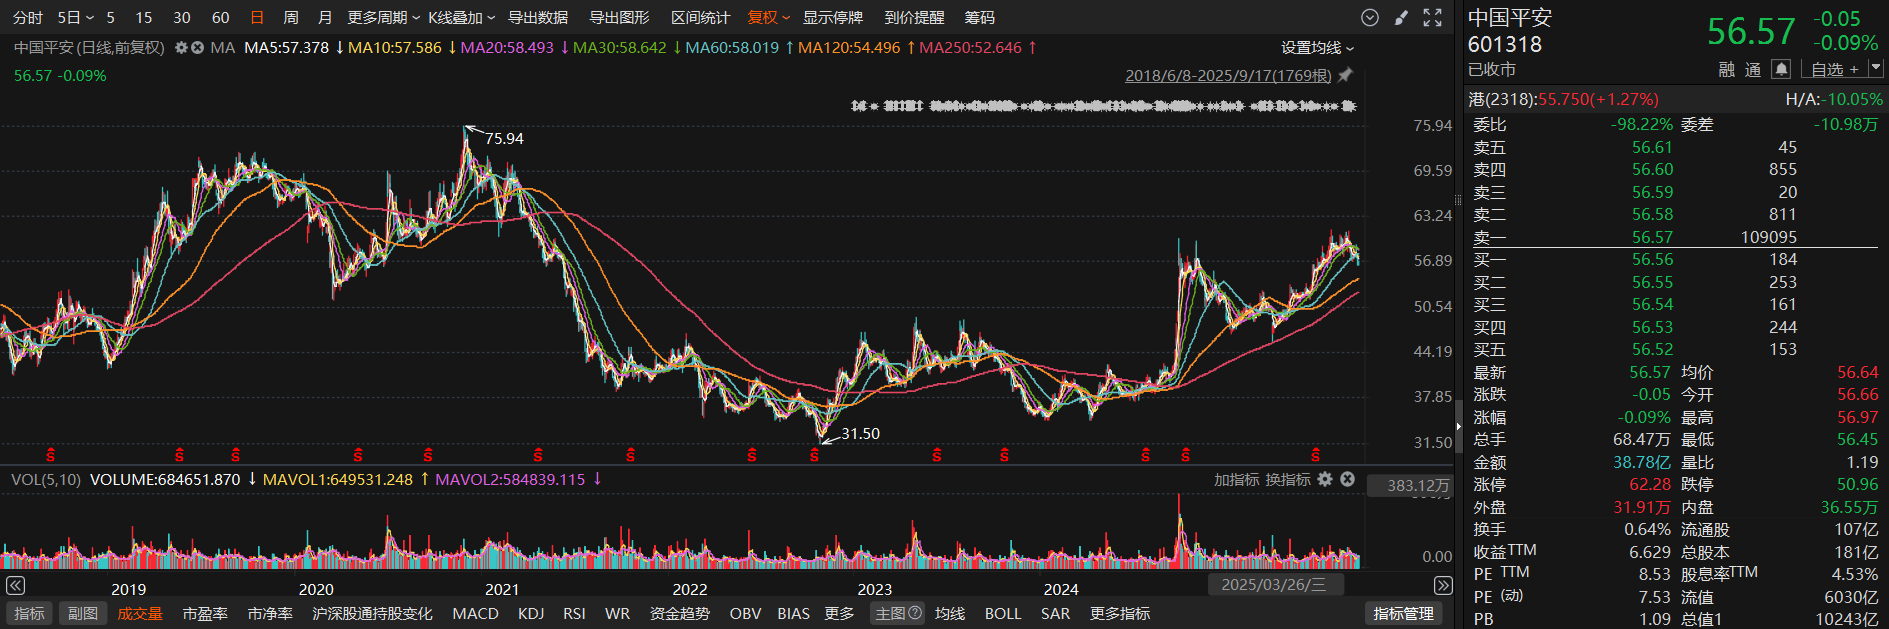Screen dimensions: 1889x629
Task: Select RSI sub-chart indicator
Action: (x=574, y=613)
